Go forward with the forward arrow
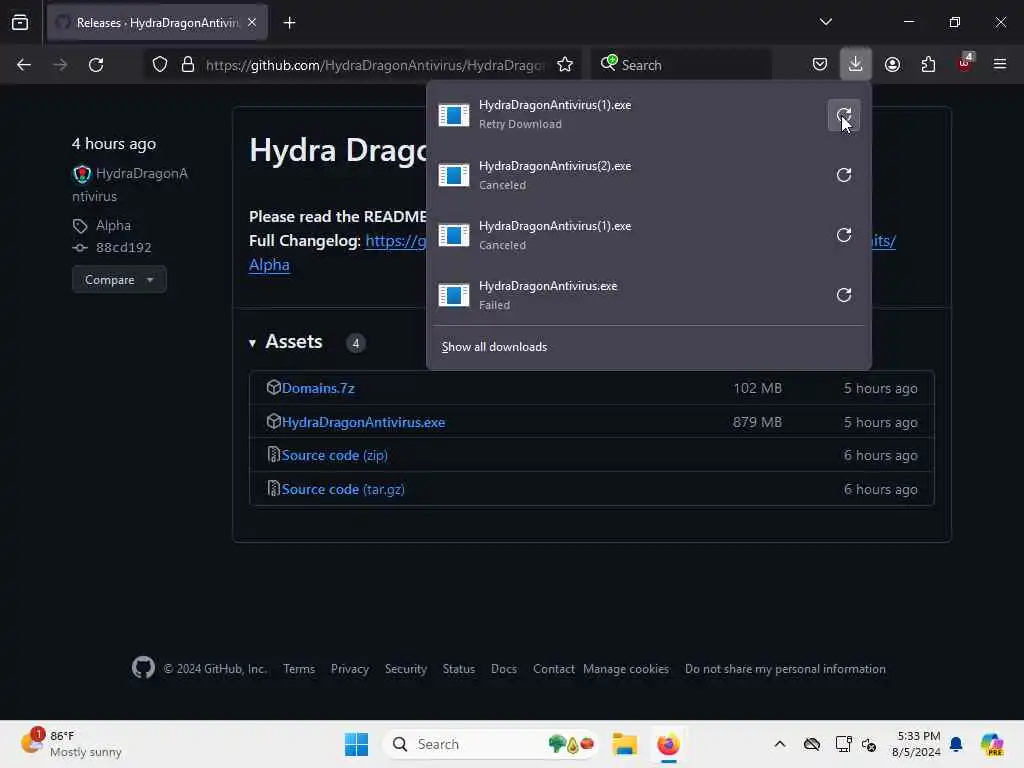The image size is (1024, 768). point(59,65)
